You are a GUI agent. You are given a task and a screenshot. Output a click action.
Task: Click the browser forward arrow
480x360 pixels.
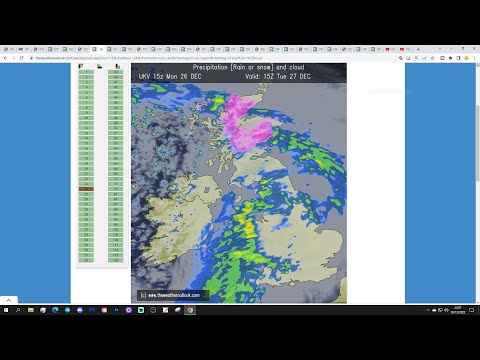[x=13, y=58]
